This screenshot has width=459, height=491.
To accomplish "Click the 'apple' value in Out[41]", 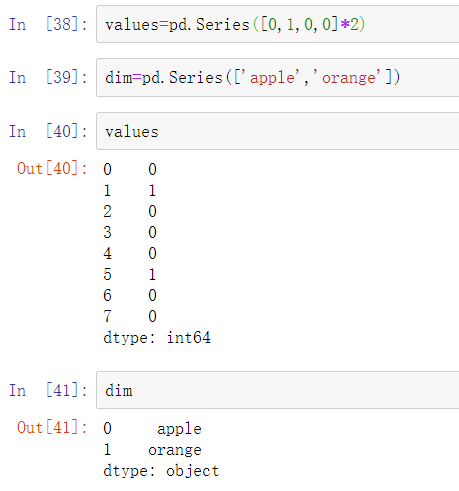I will click(179, 429).
